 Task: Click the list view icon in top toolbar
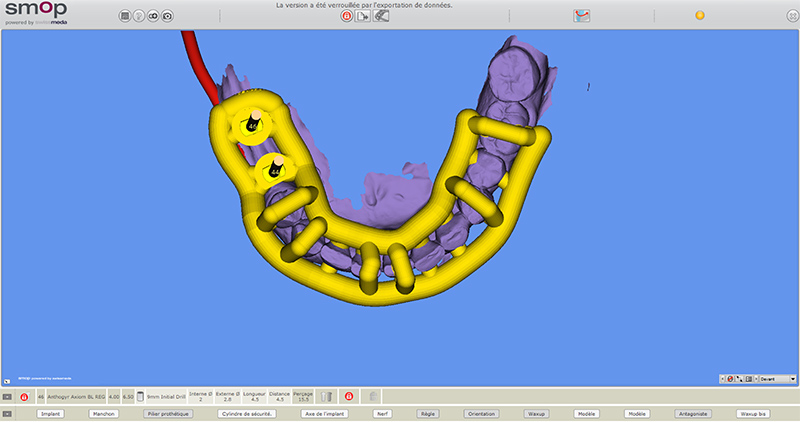[x=125, y=16]
